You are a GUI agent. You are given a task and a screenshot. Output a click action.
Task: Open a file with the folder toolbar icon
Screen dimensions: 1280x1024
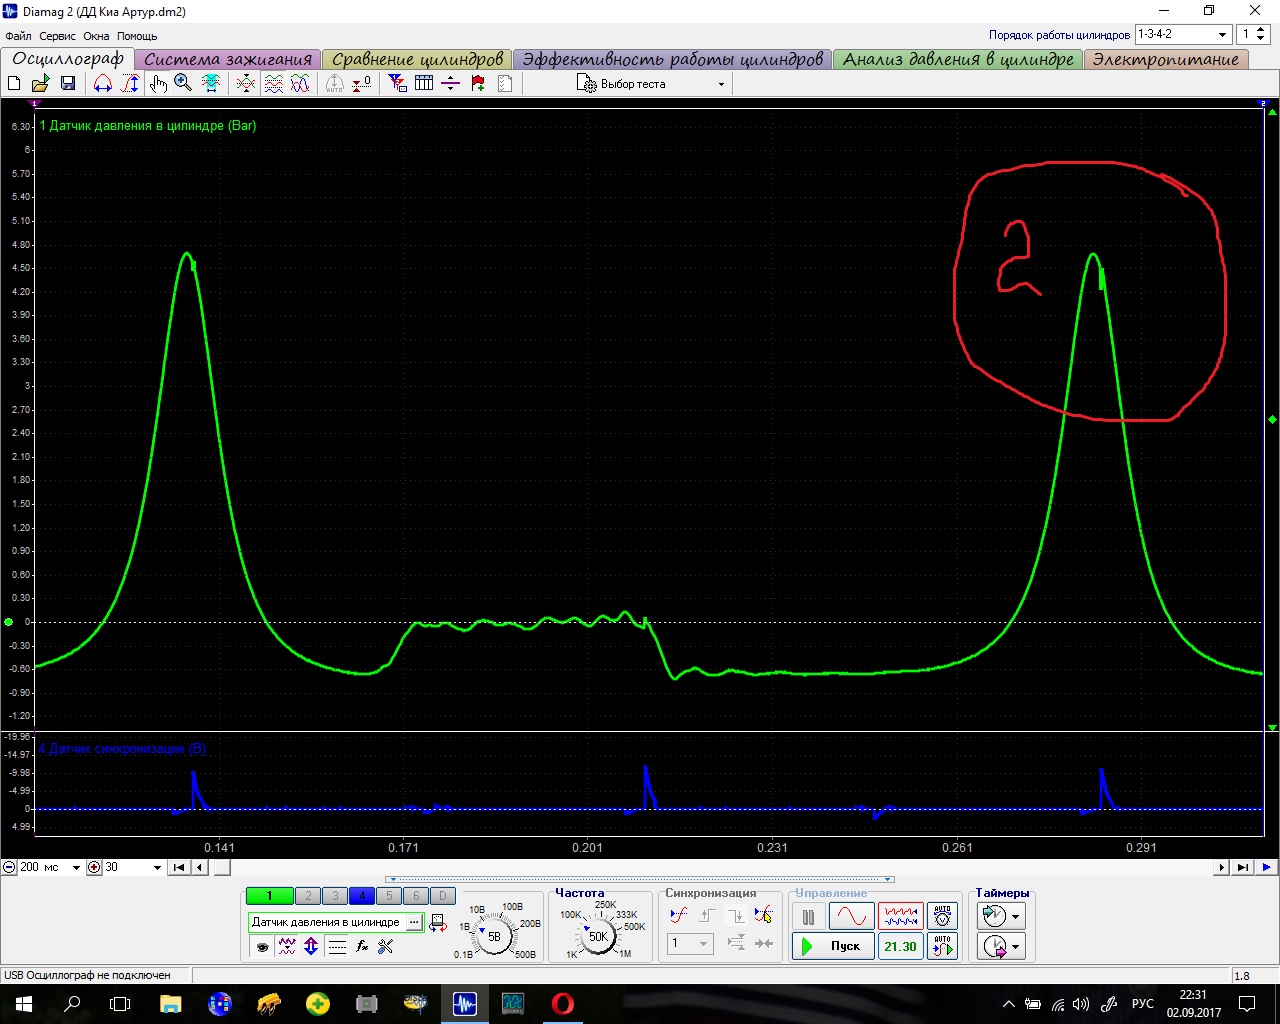click(41, 84)
